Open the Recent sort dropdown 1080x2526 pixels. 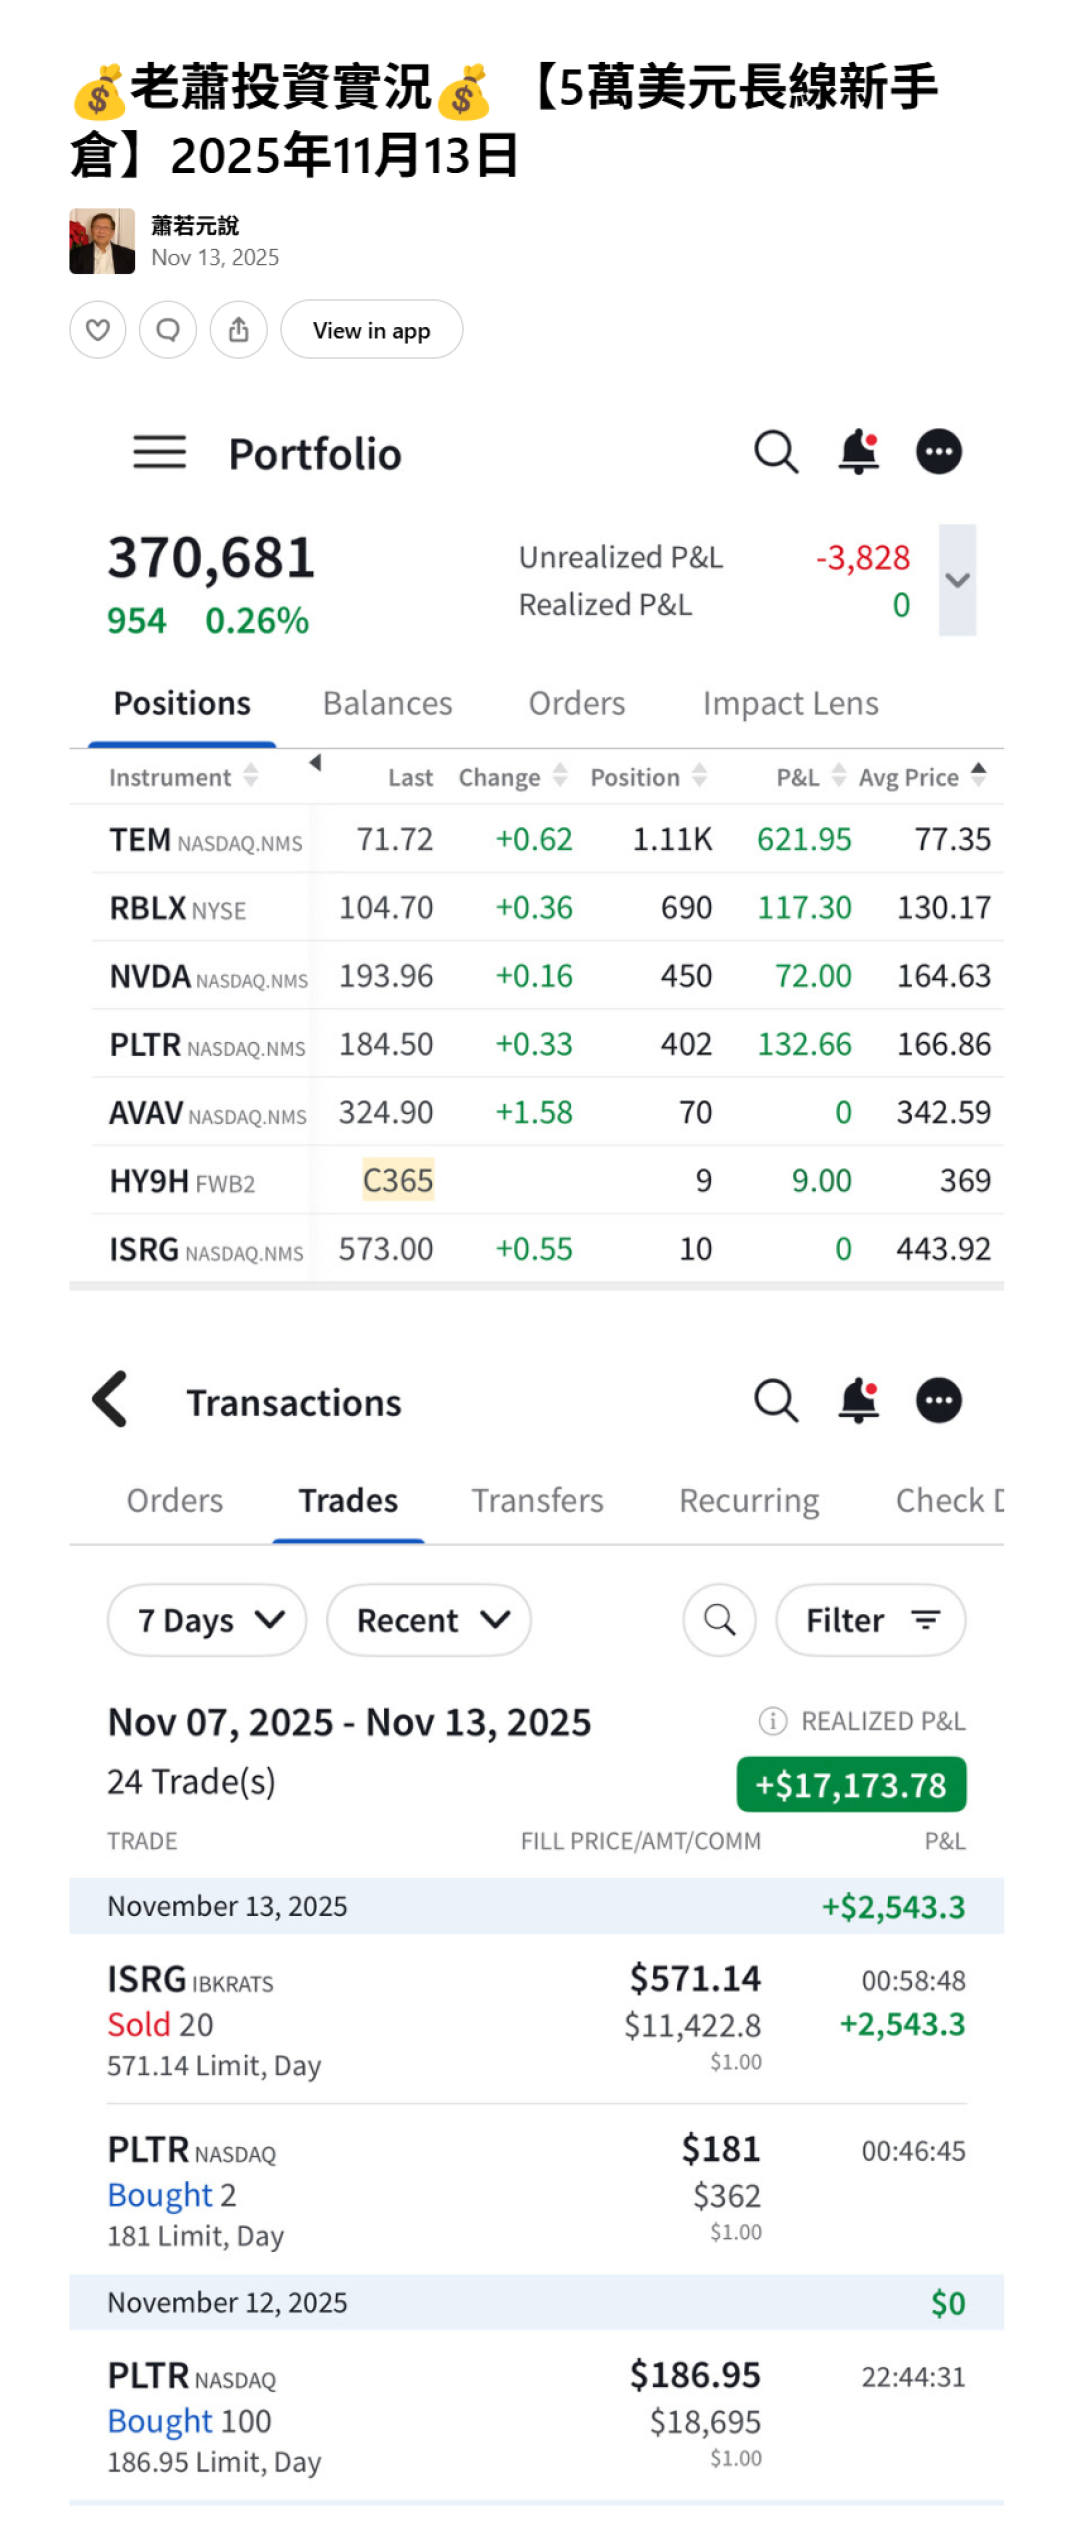tap(429, 1620)
